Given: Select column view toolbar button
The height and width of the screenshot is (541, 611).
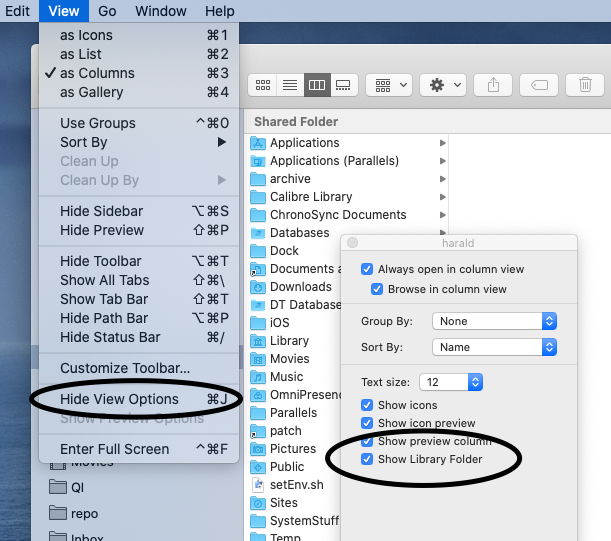Looking at the screenshot, I should click(x=317, y=85).
